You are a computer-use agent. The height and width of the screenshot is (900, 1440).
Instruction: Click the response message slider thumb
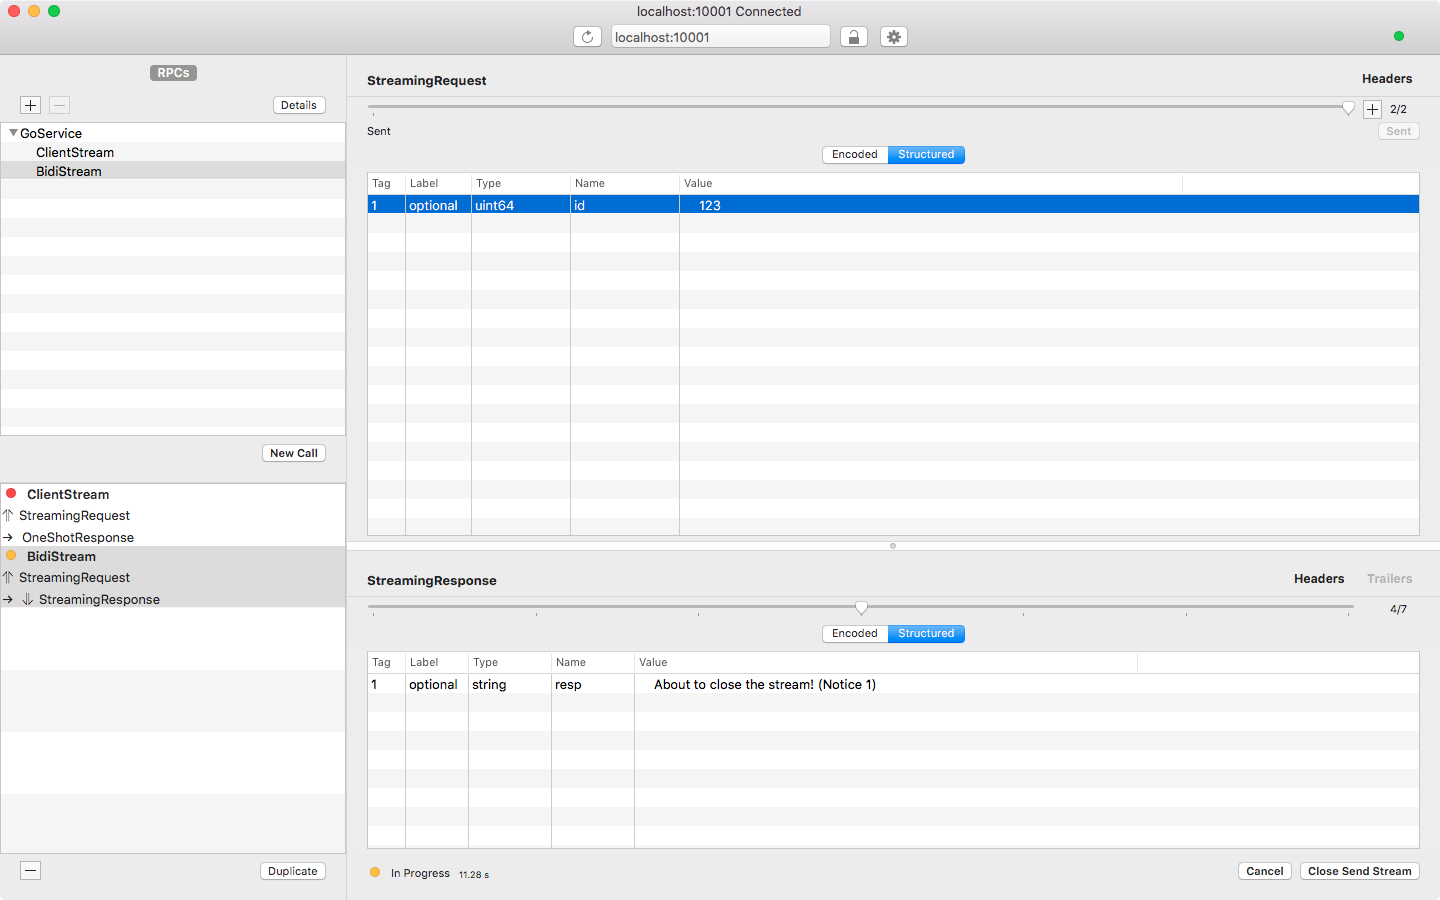(861, 607)
